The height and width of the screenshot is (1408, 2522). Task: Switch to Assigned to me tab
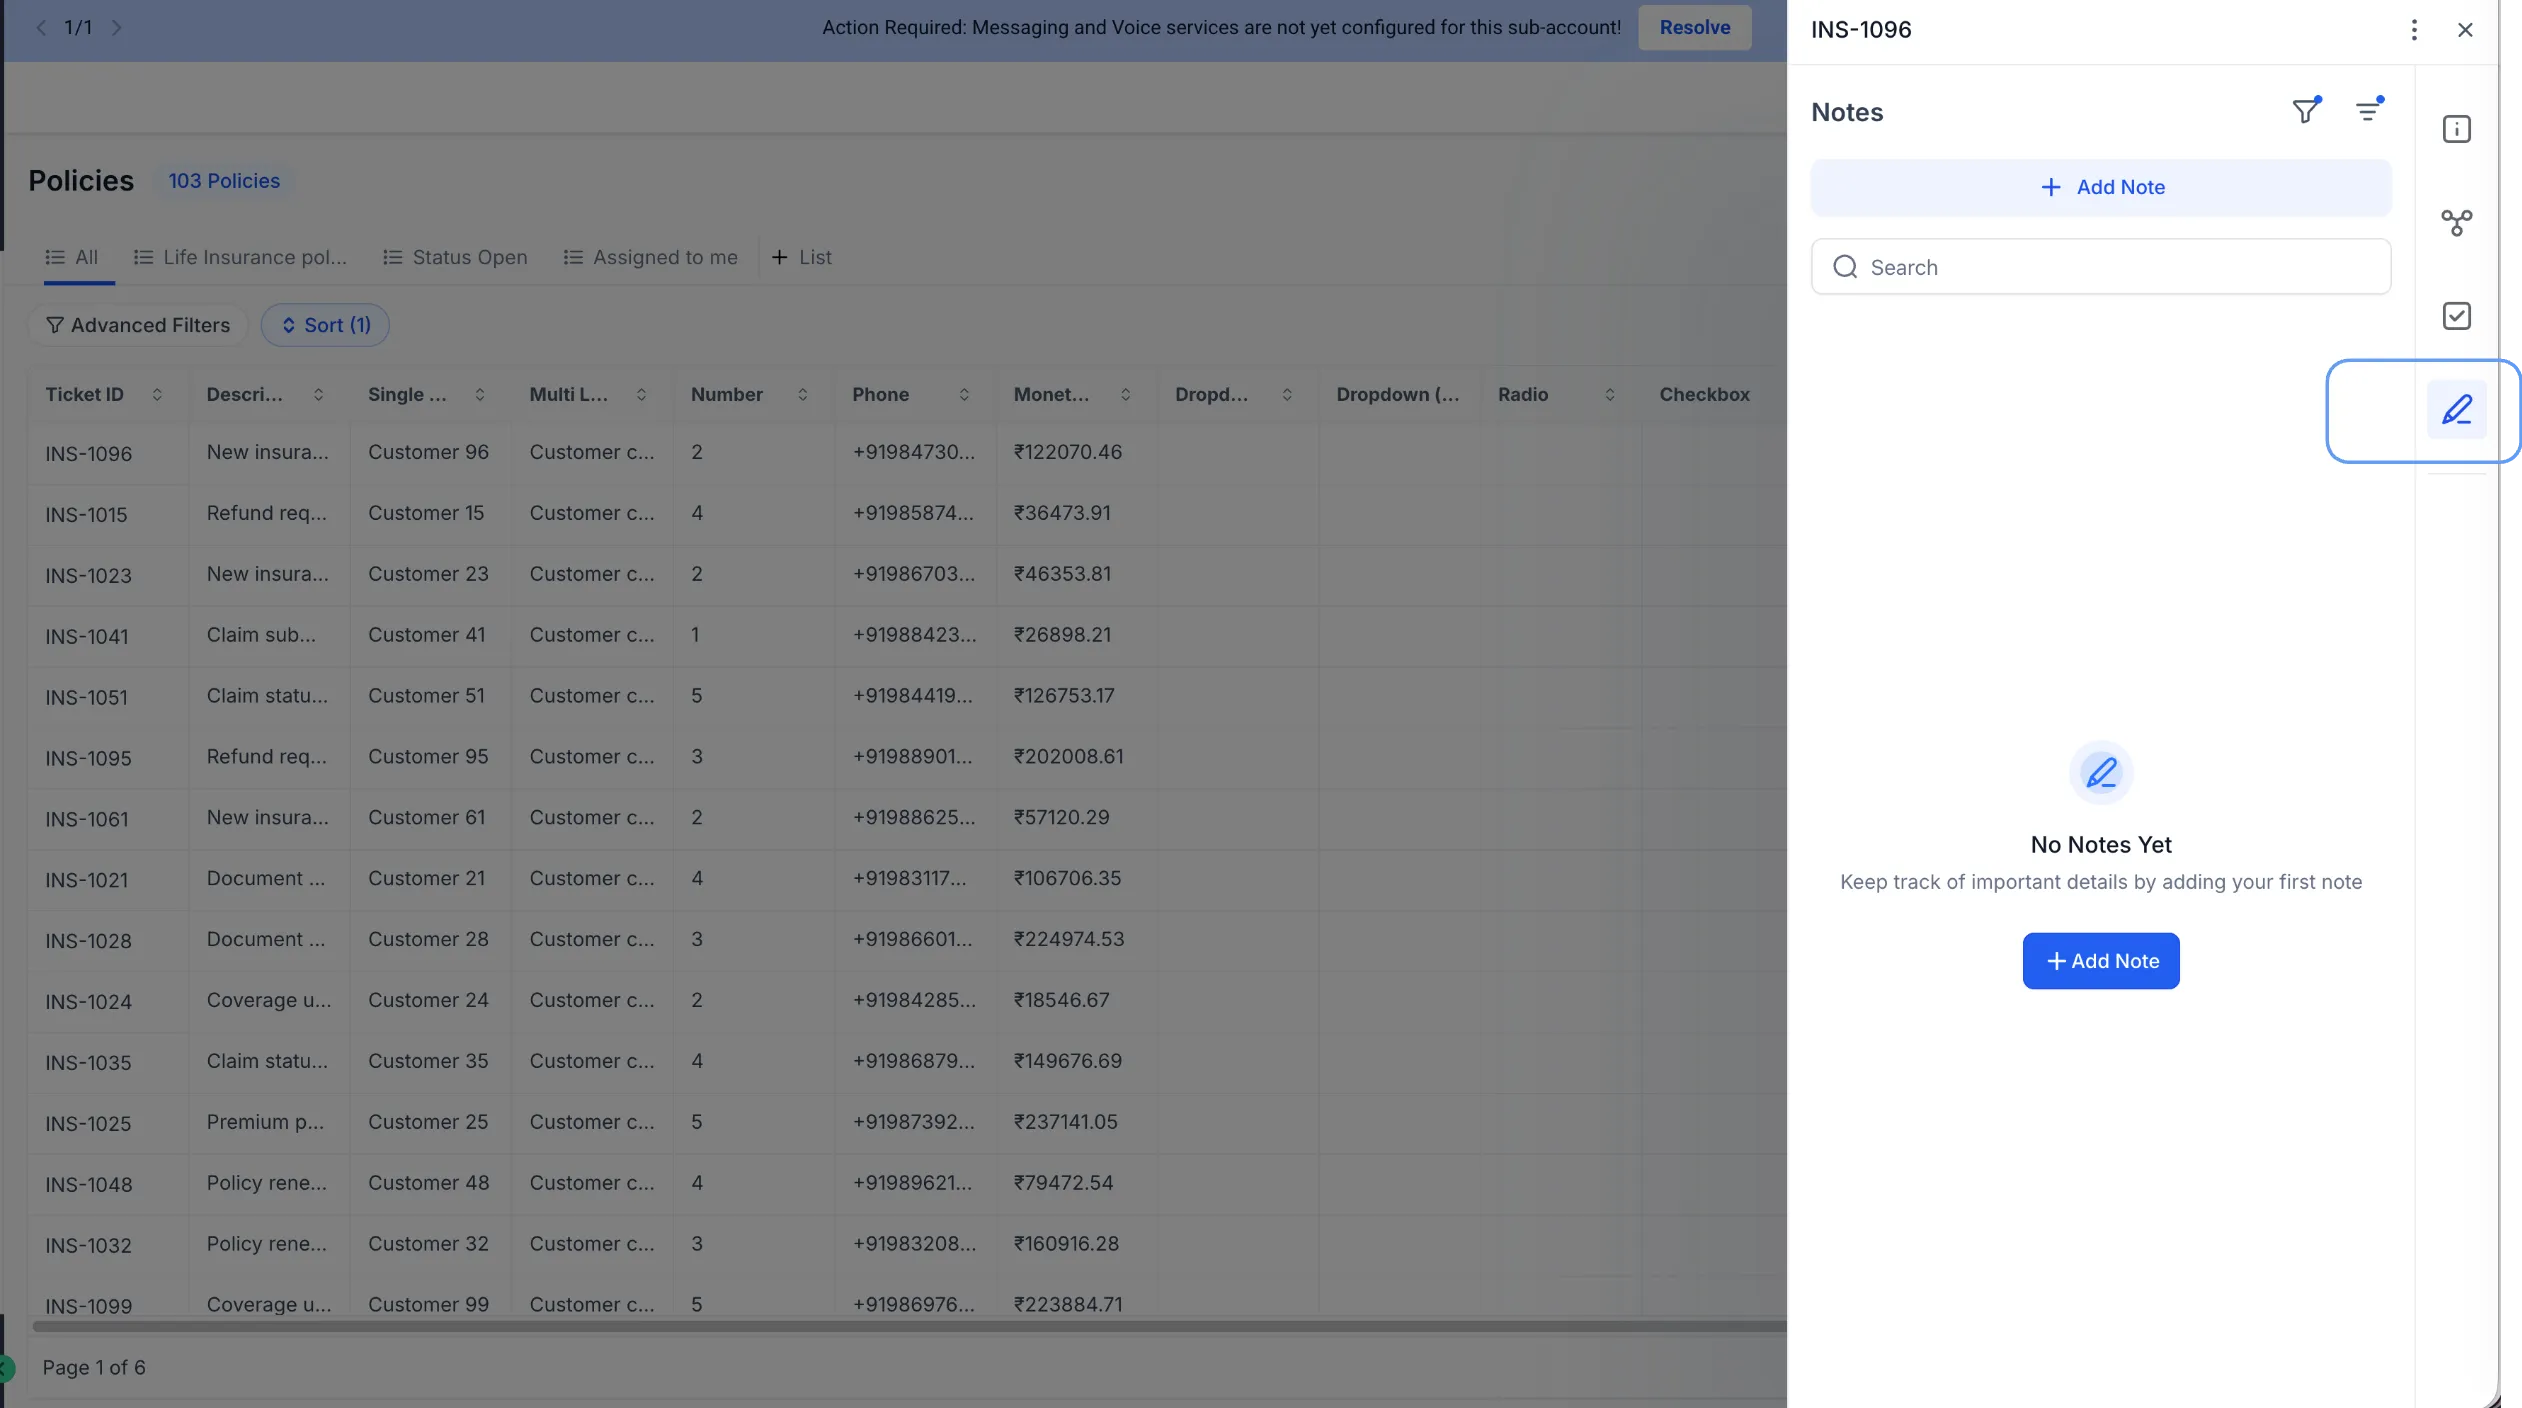651,257
